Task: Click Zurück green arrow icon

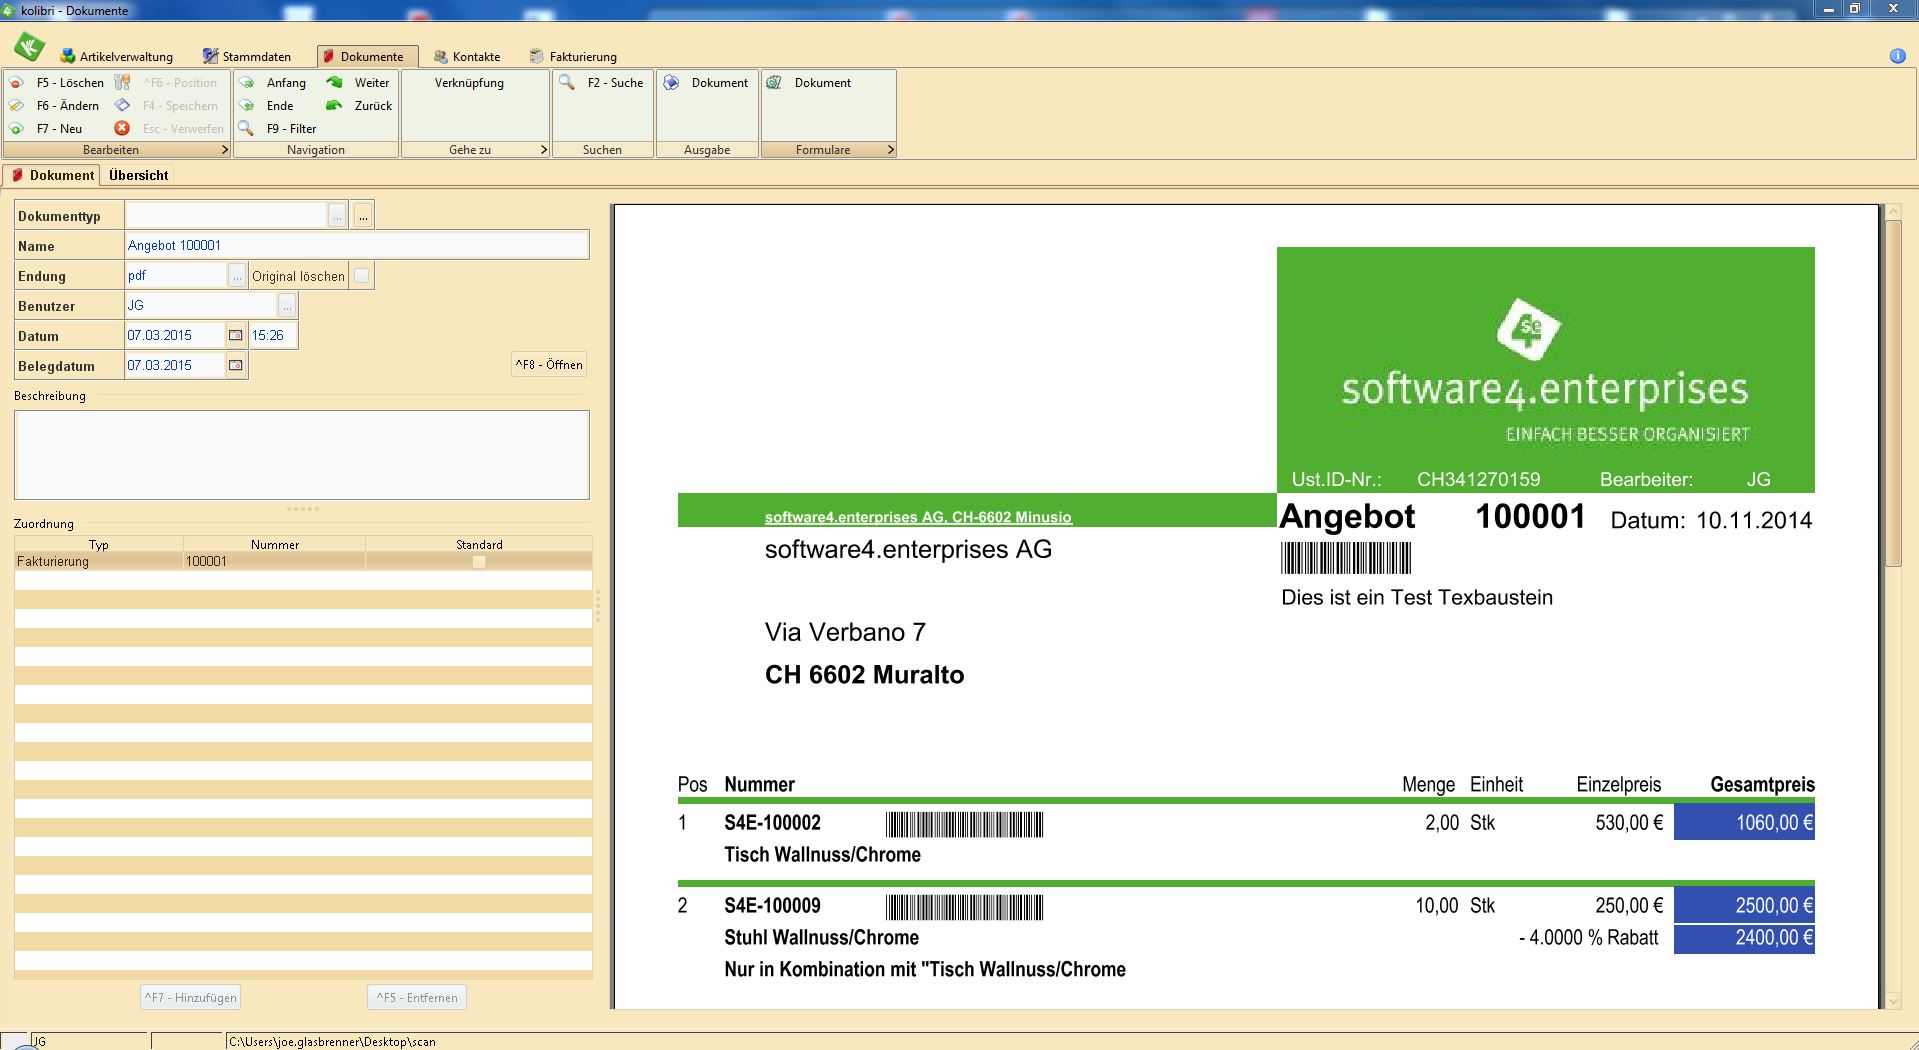Action: point(334,106)
